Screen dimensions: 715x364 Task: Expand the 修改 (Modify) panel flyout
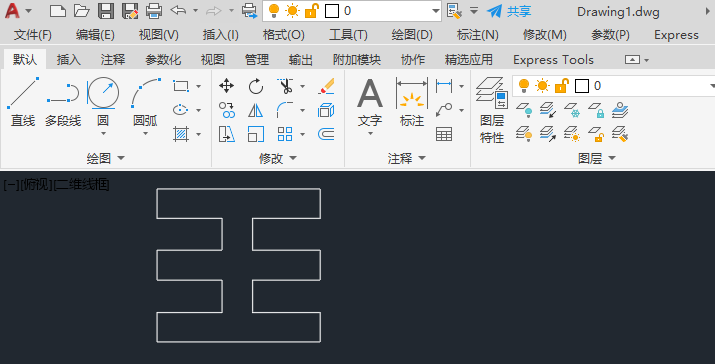click(x=278, y=158)
